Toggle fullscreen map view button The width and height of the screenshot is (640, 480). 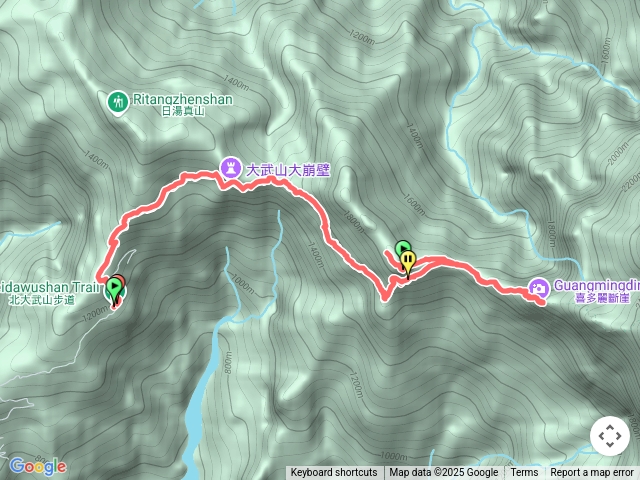coord(610,436)
